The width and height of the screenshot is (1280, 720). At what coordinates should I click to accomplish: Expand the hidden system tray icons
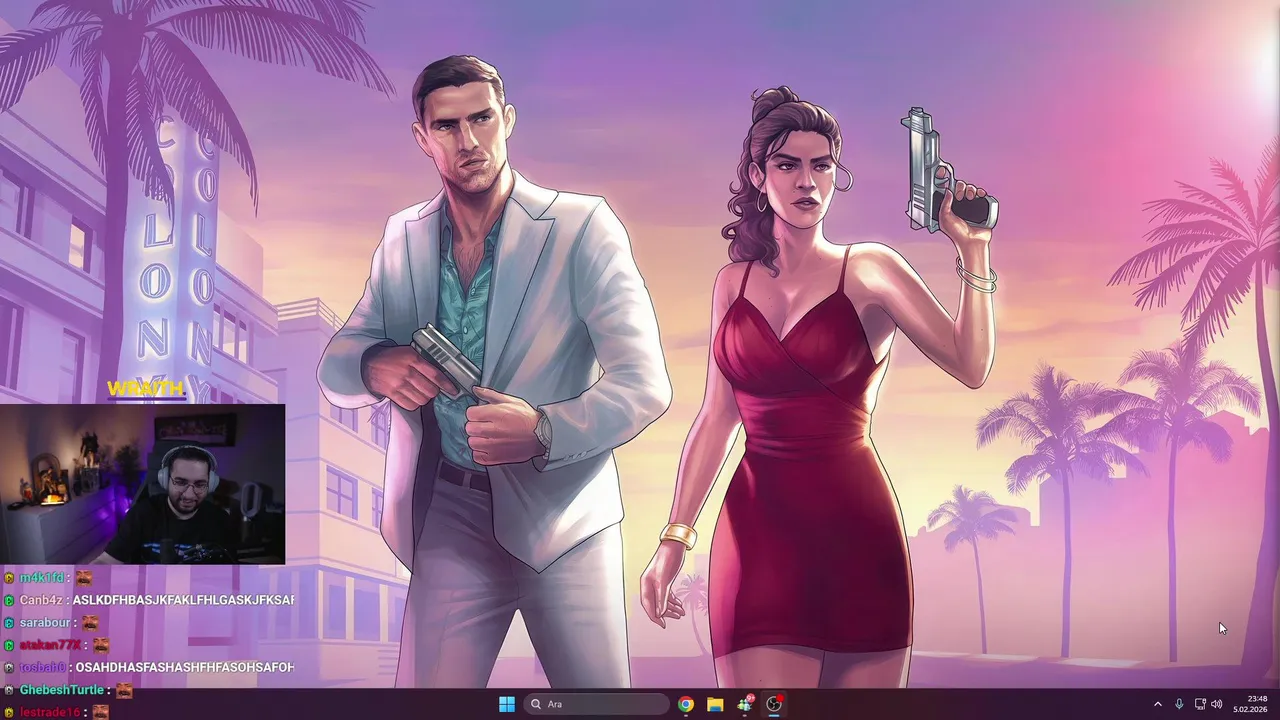[x=1158, y=704]
